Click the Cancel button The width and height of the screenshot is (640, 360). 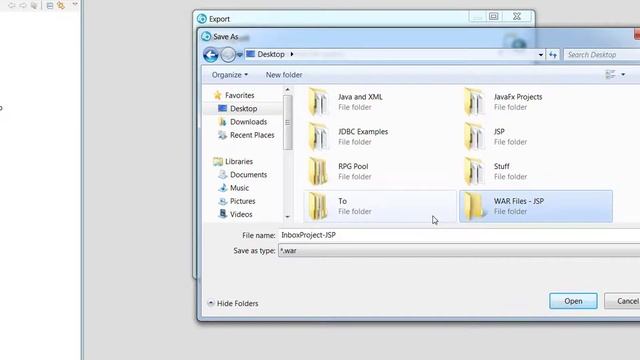click(x=623, y=301)
